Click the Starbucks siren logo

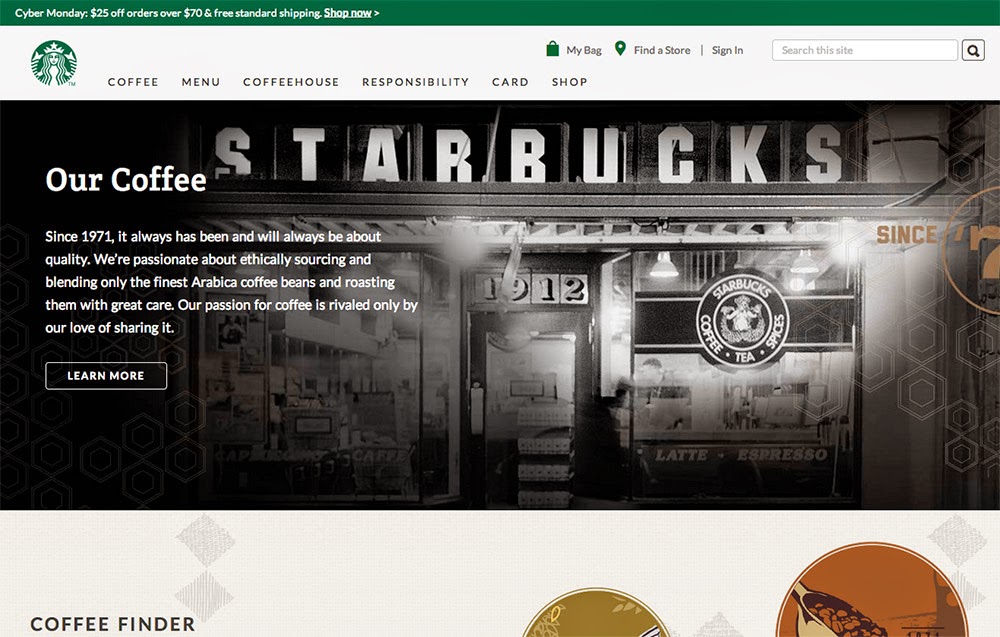53,64
